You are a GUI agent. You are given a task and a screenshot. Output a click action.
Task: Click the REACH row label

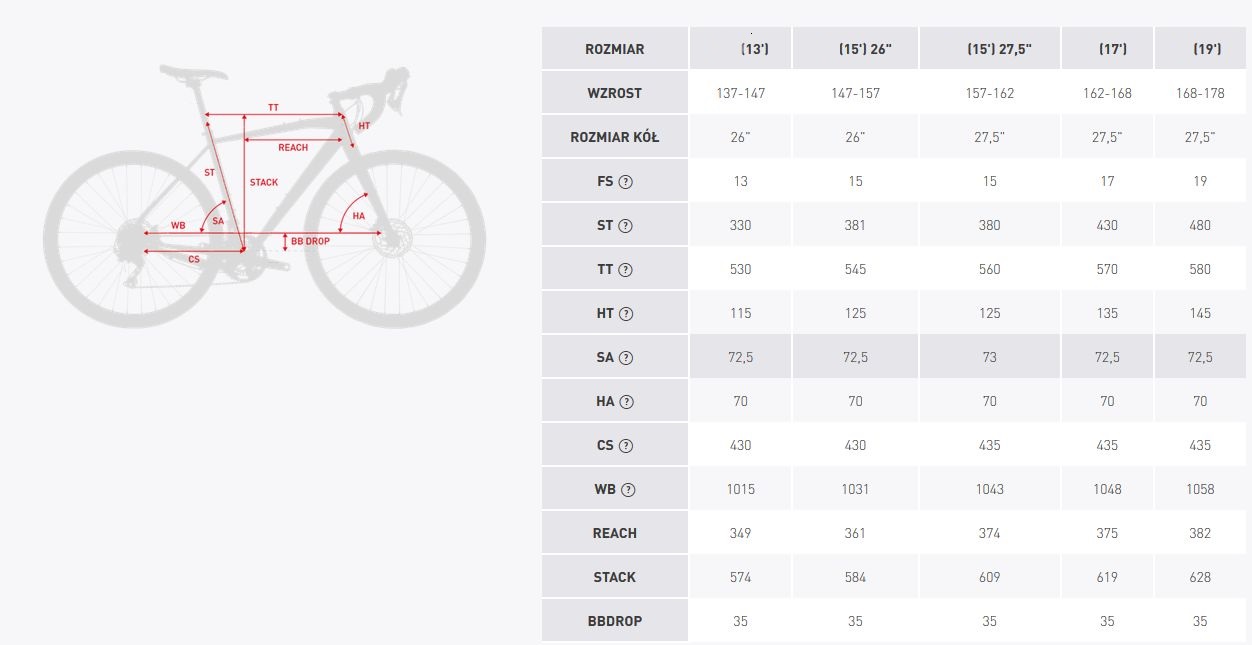pyautogui.click(x=615, y=534)
